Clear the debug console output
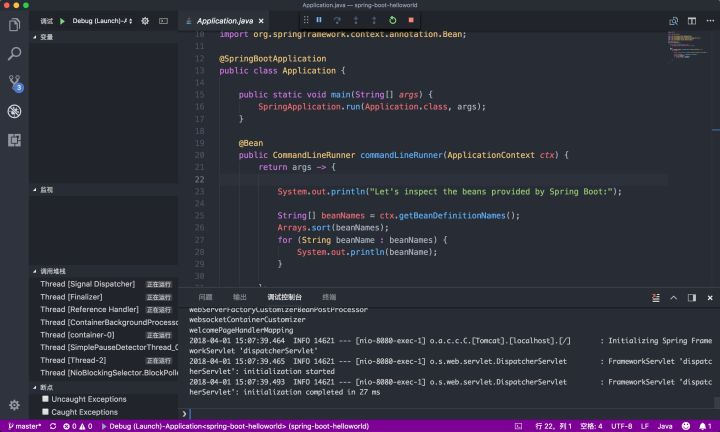 click(x=656, y=298)
